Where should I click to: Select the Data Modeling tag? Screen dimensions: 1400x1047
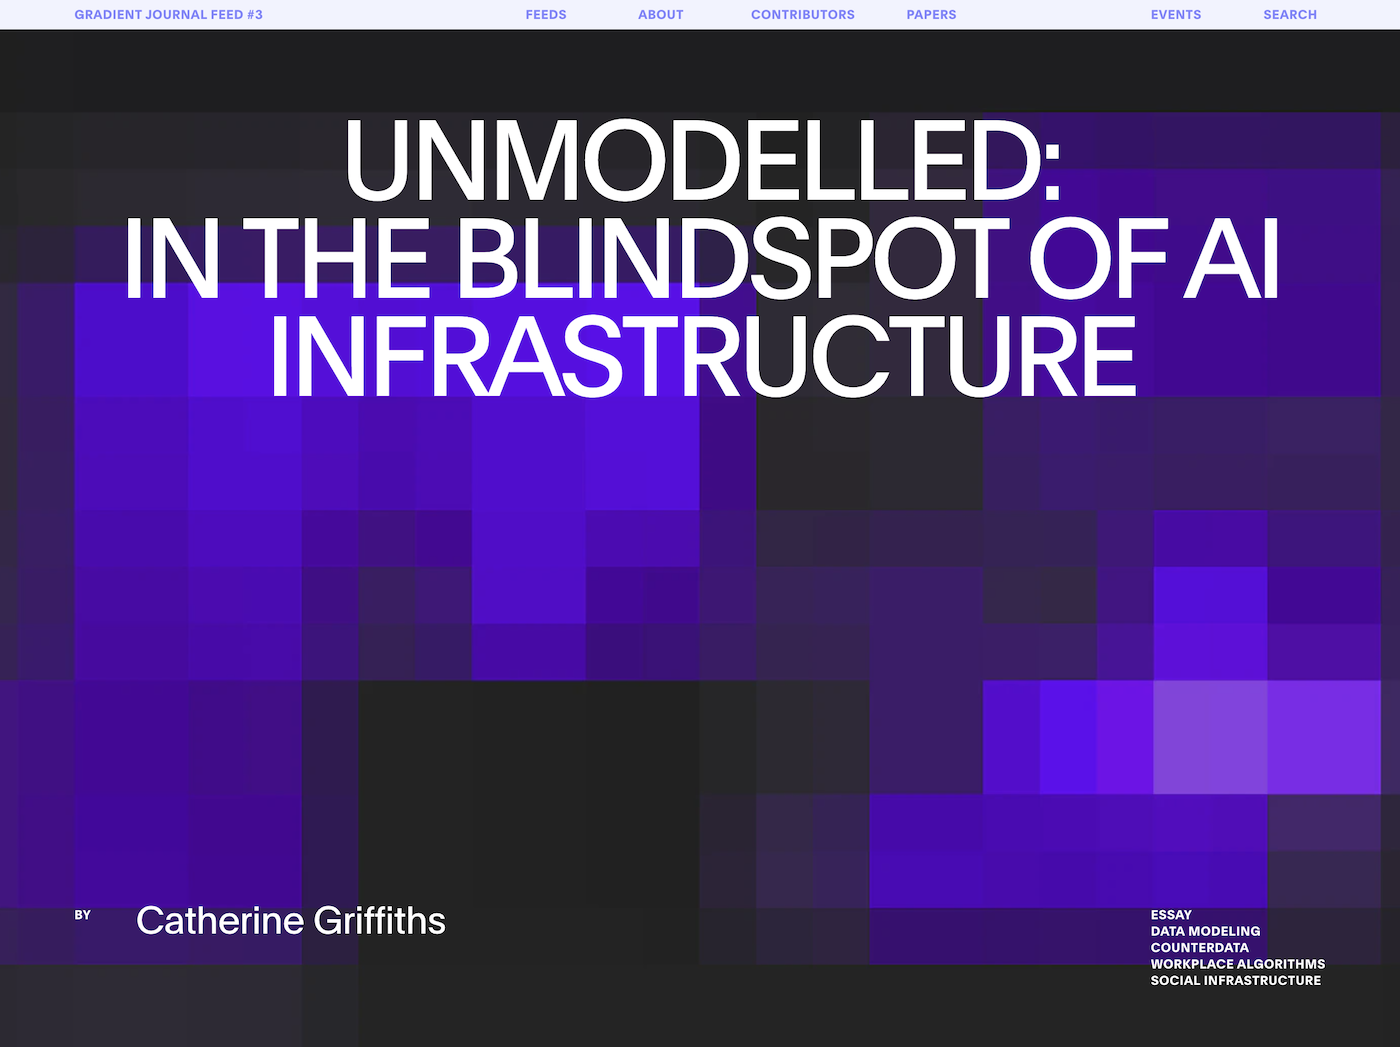(x=1205, y=931)
